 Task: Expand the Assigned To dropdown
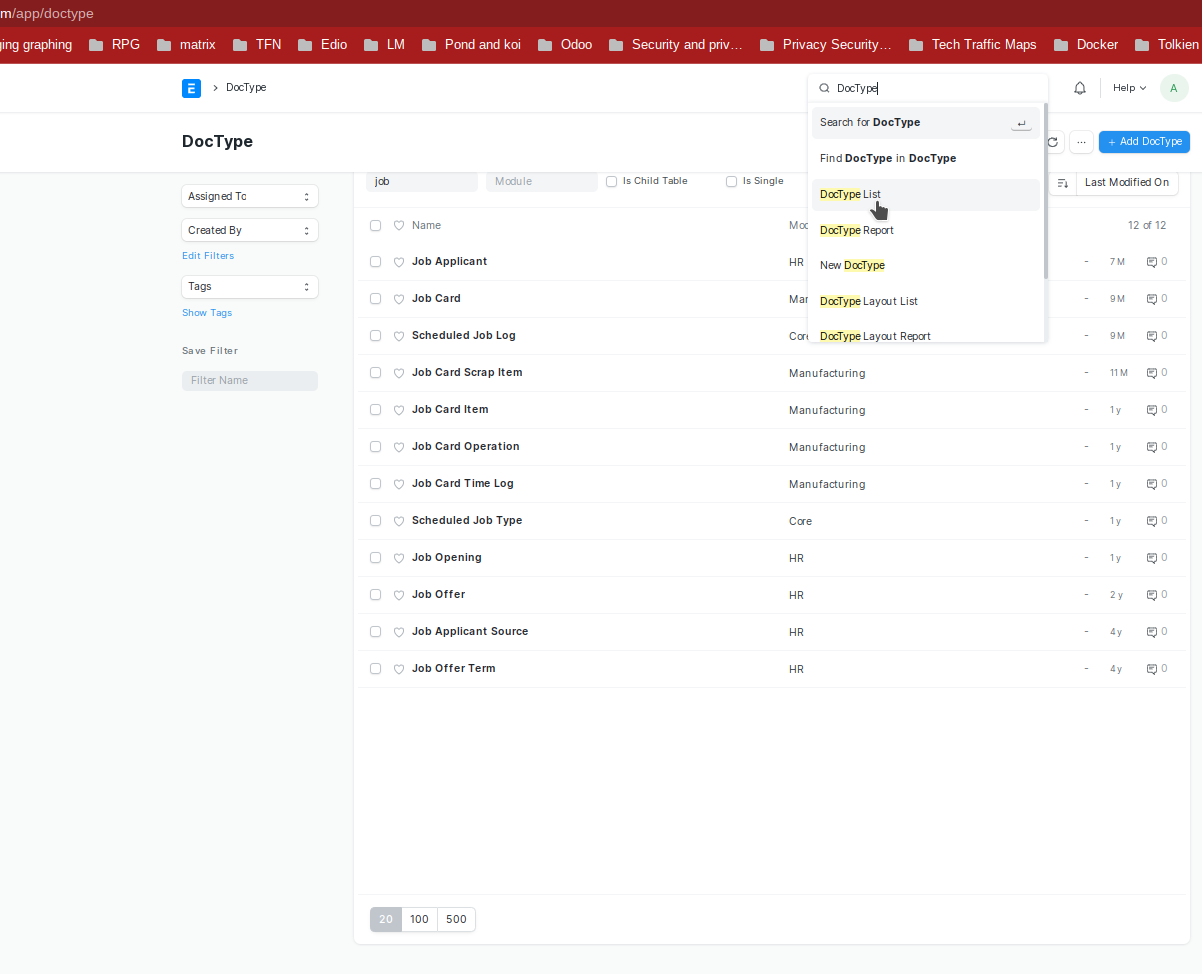(x=250, y=196)
